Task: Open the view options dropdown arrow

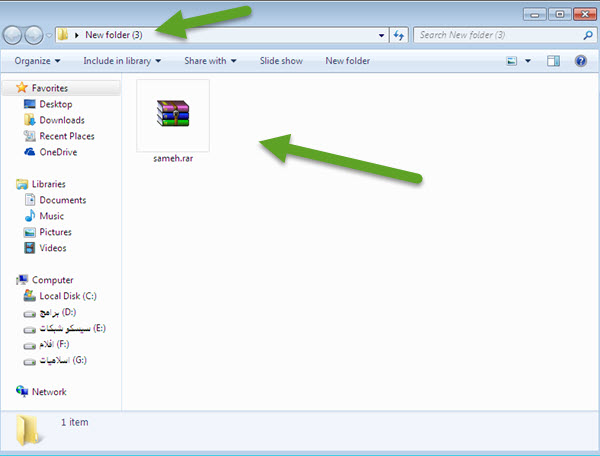Action: click(x=528, y=61)
